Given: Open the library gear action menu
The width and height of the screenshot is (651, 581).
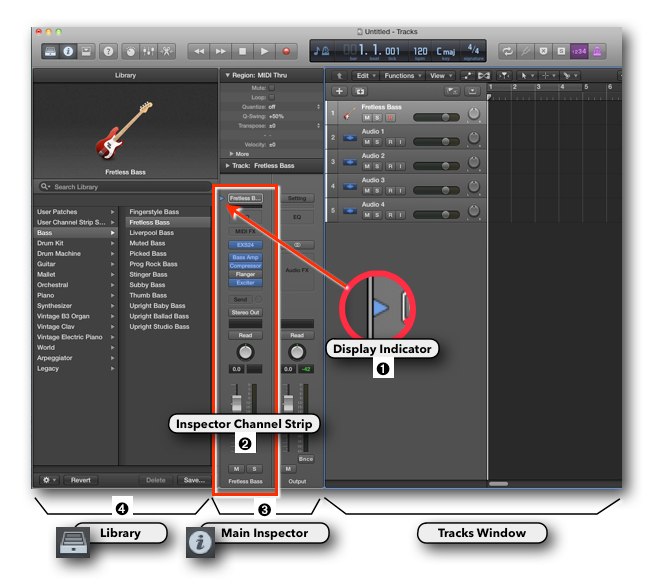Looking at the screenshot, I should [x=47, y=480].
